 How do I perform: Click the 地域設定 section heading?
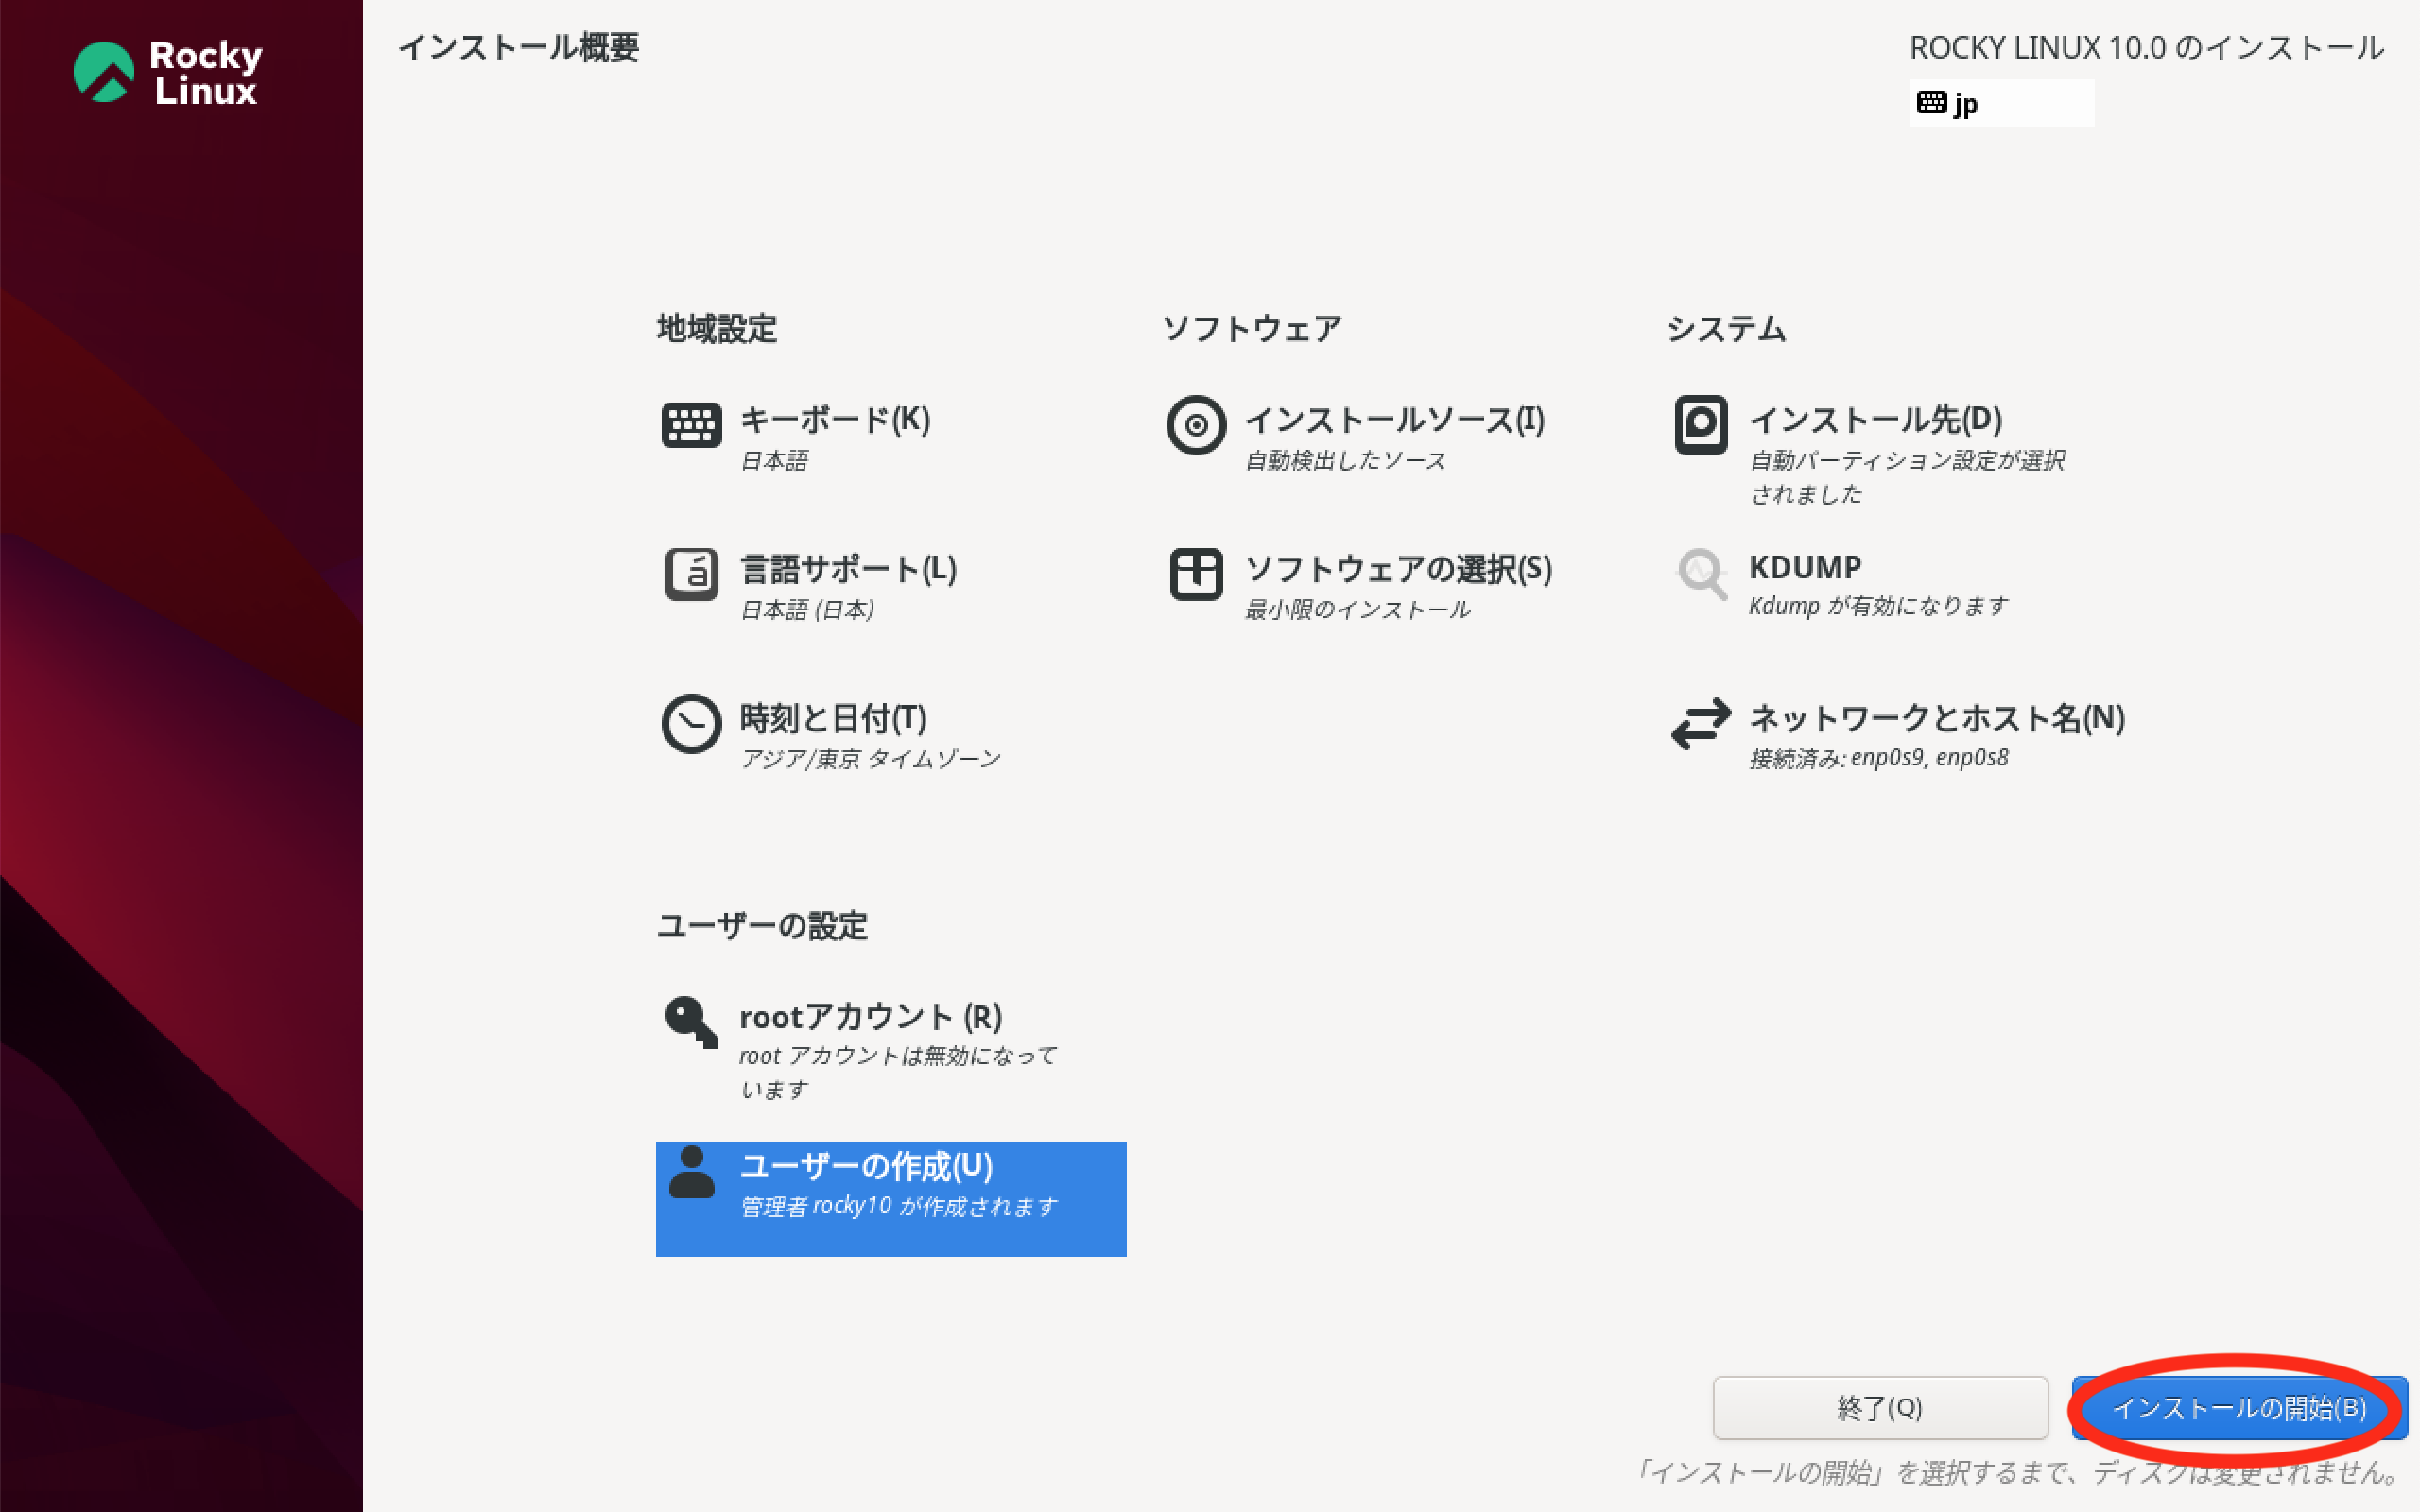(x=716, y=328)
